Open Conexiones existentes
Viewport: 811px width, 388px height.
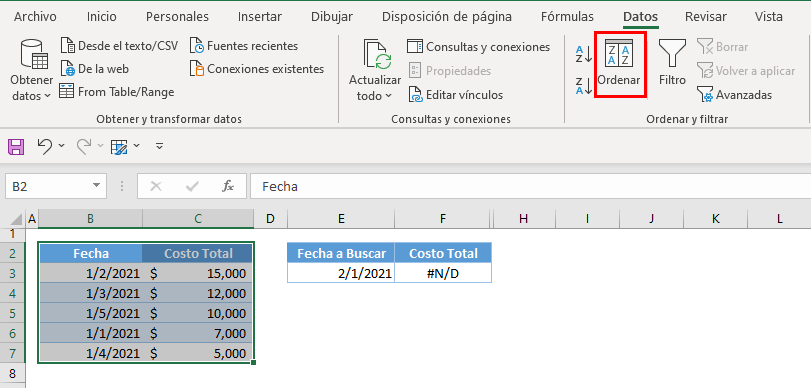(x=257, y=69)
